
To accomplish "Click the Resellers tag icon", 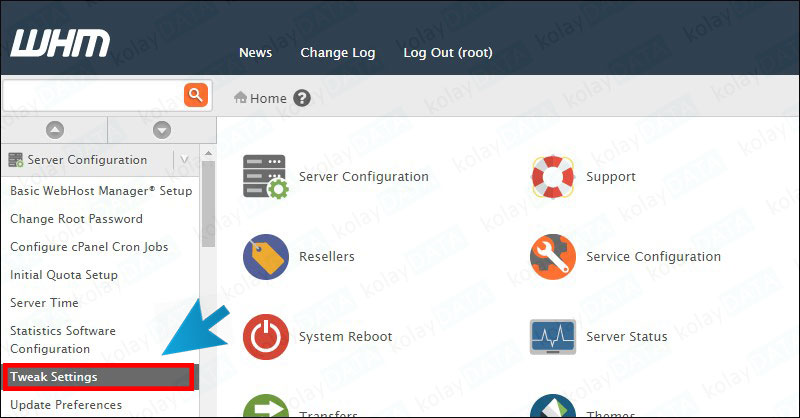I will (x=265, y=257).
